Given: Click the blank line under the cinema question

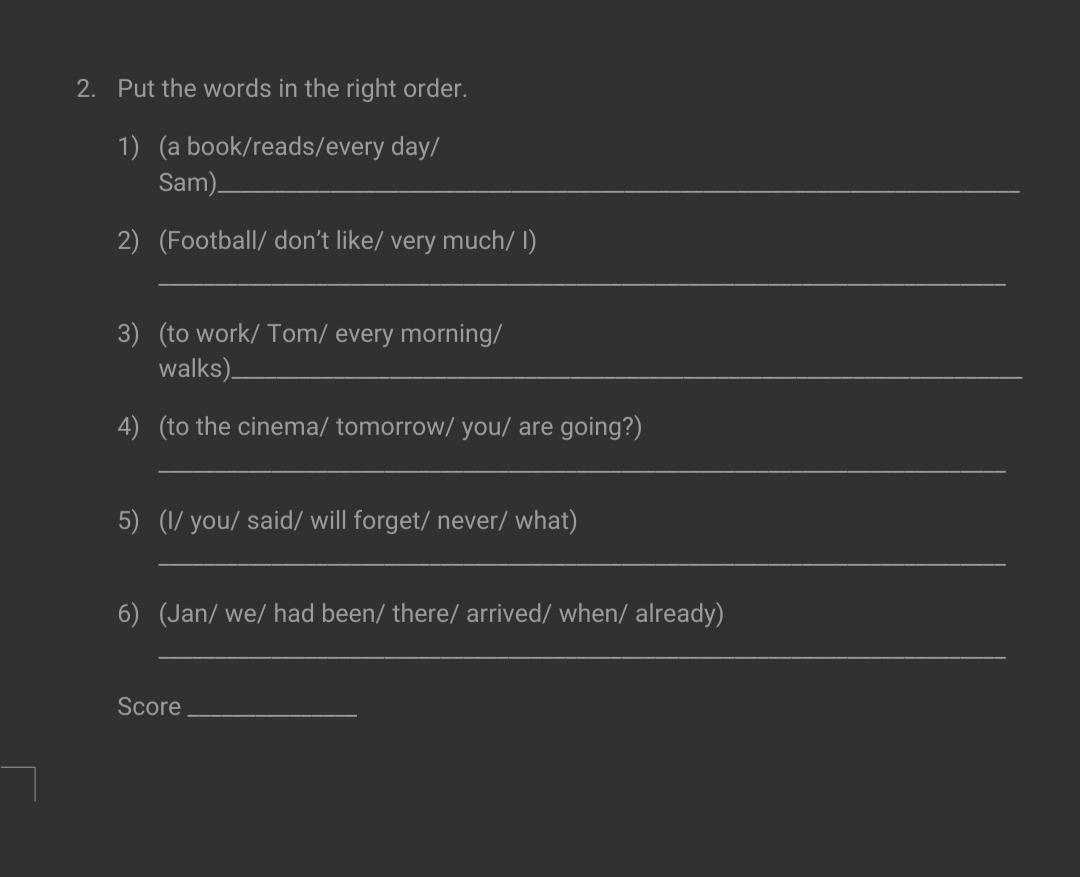Looking at the screenshot, I should (x=582, y=467).
